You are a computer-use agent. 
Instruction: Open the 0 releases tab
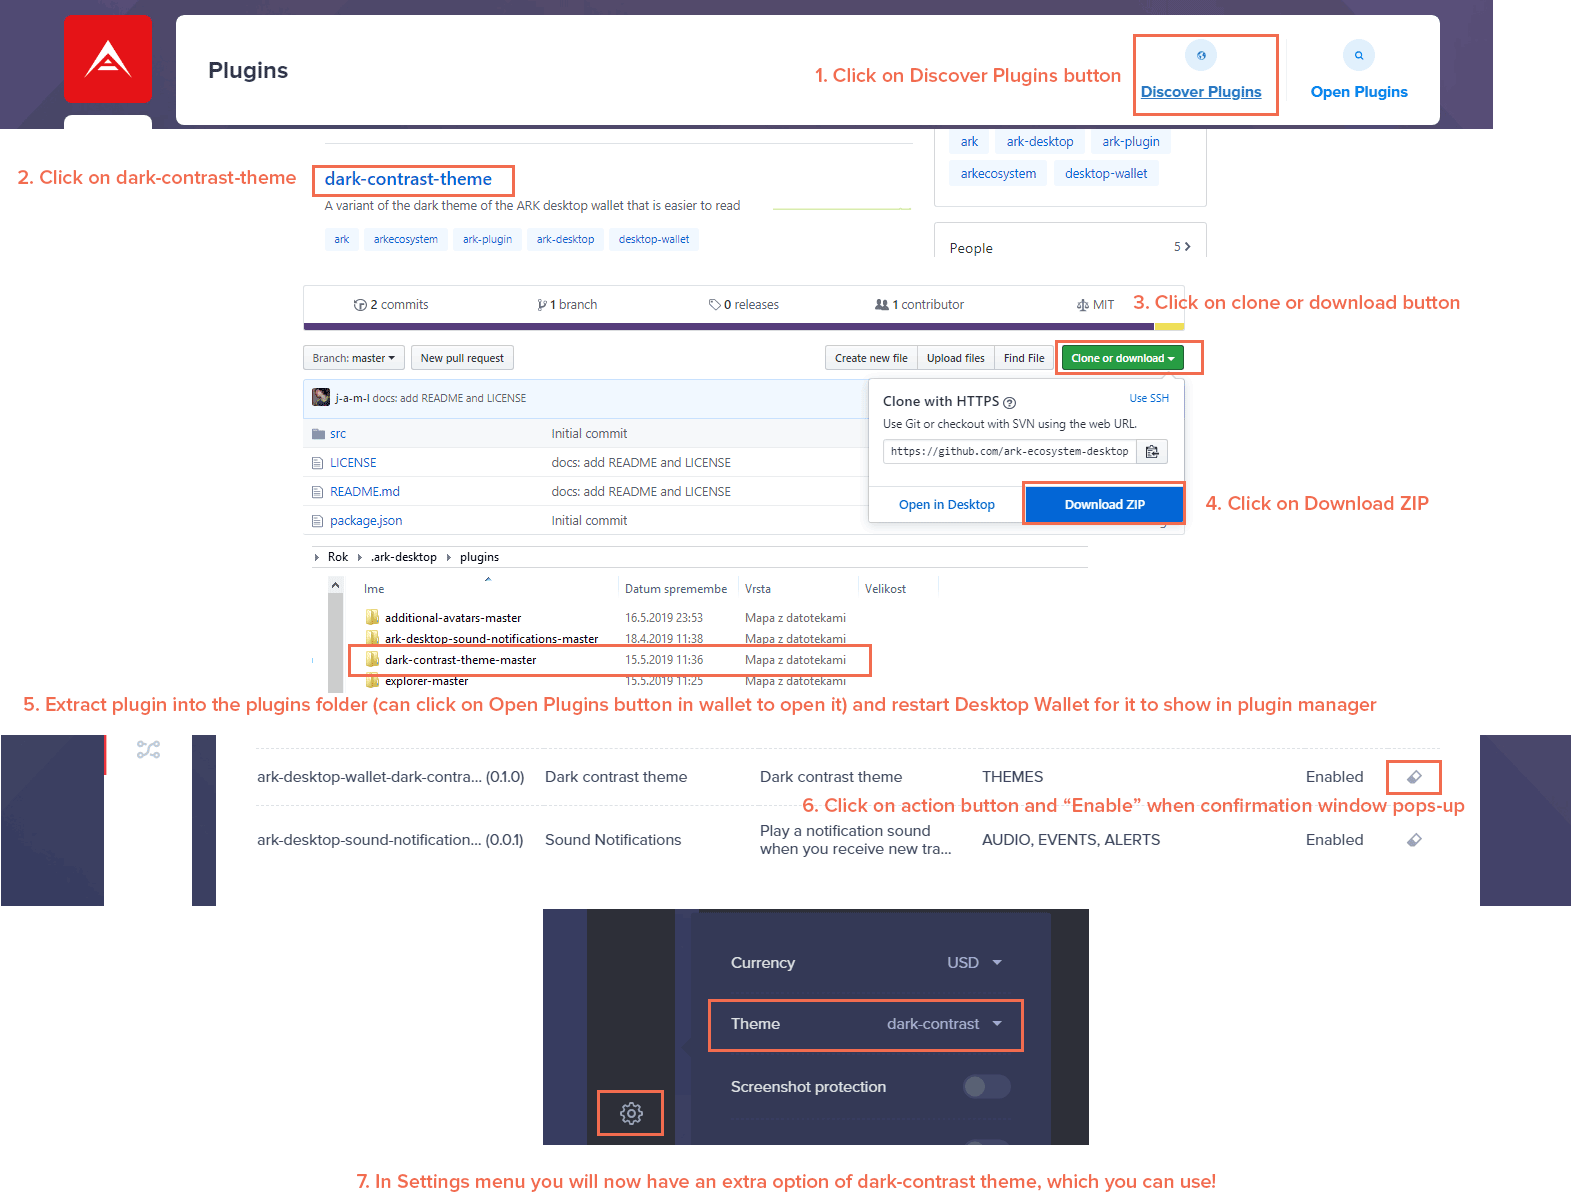pyautogui.click(x=744, y=305)
